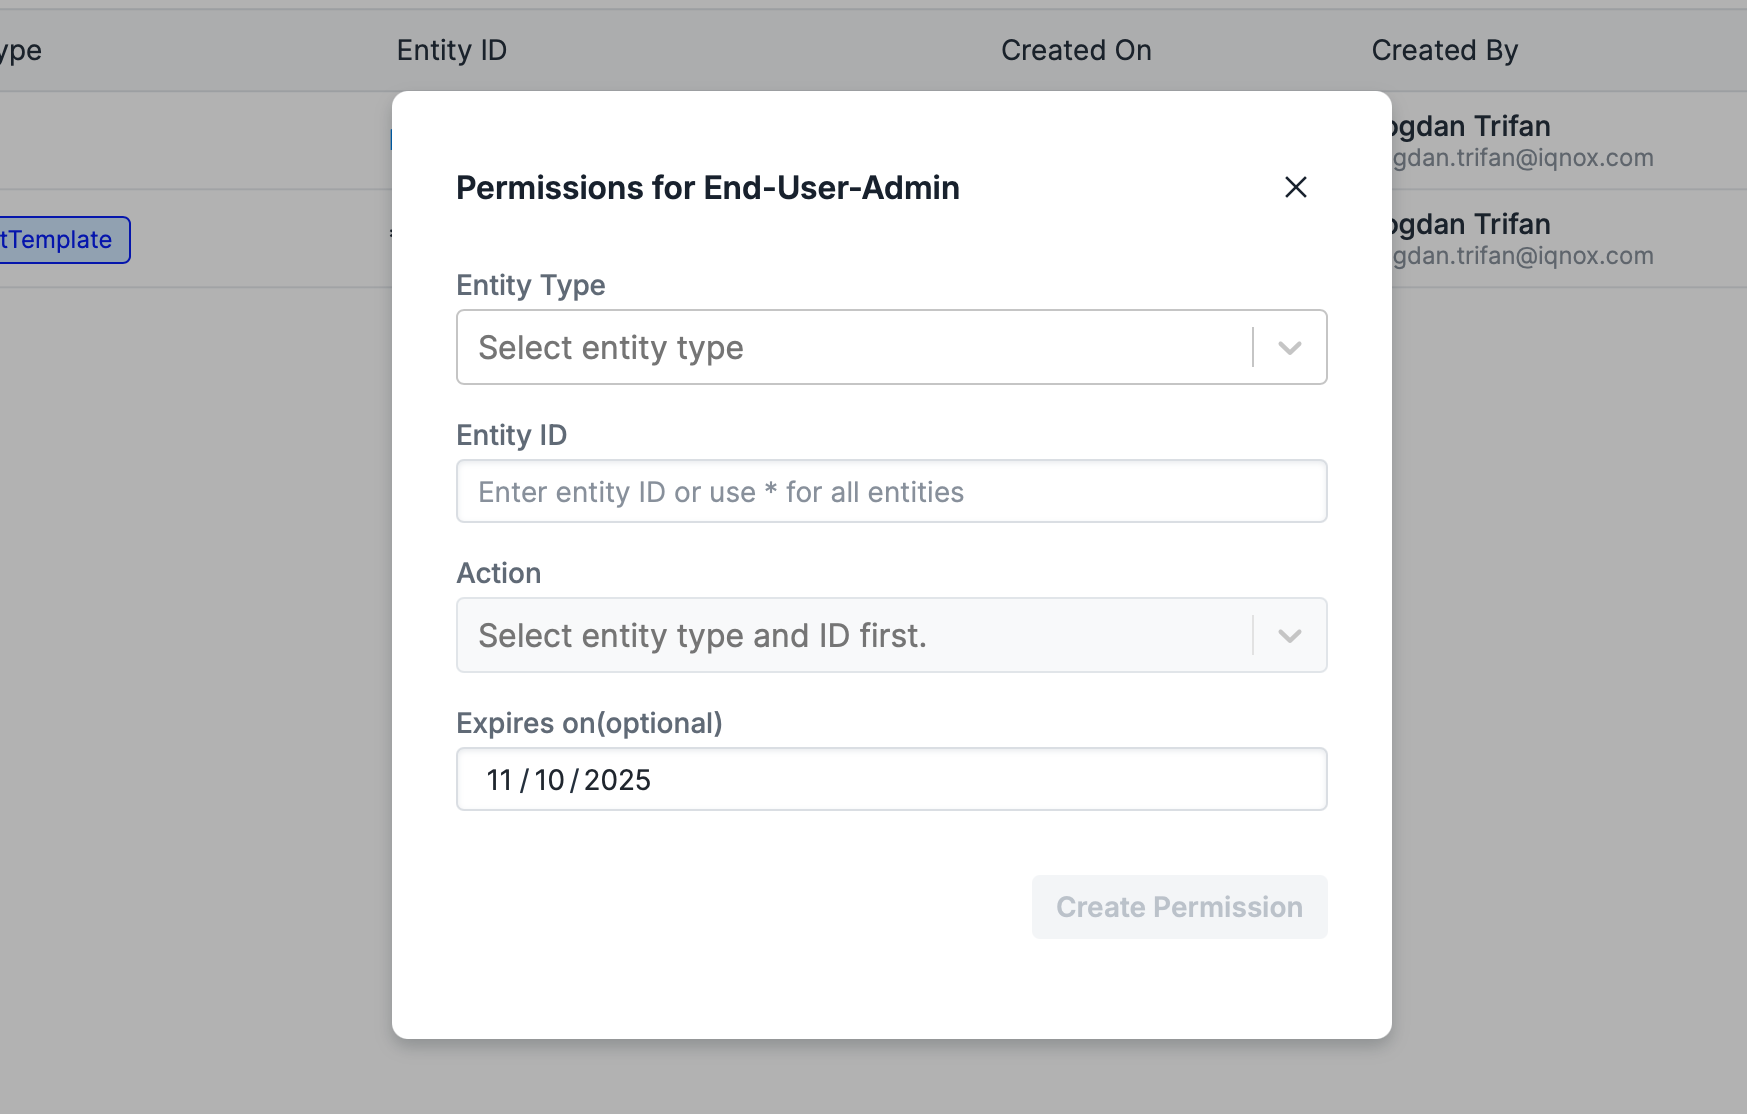Click the Template tag in the table
This screenshot has width=1747, height=1114.
60,240
